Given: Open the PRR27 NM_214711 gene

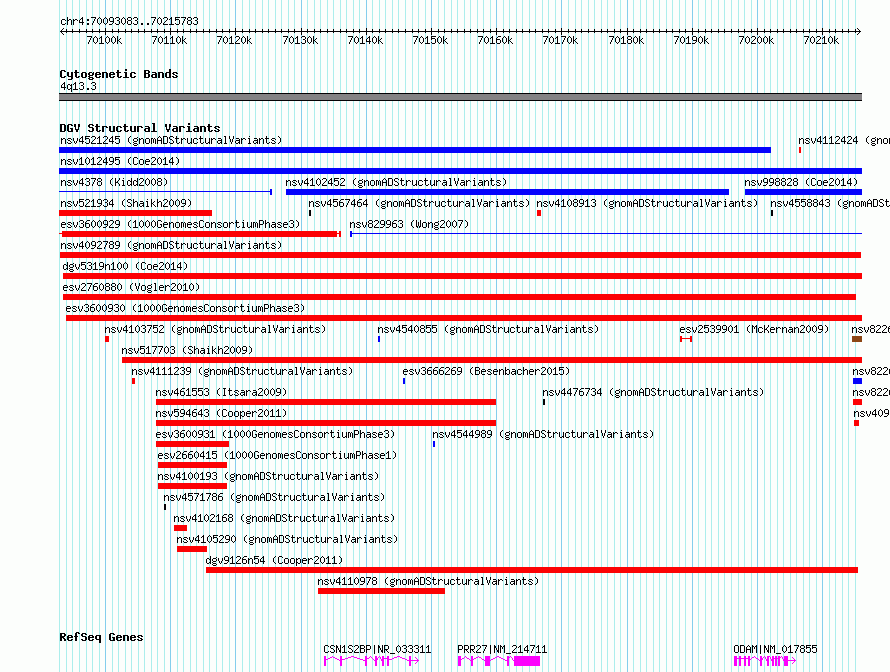Looking at the screenshot, I should click(x=502, y=649).
